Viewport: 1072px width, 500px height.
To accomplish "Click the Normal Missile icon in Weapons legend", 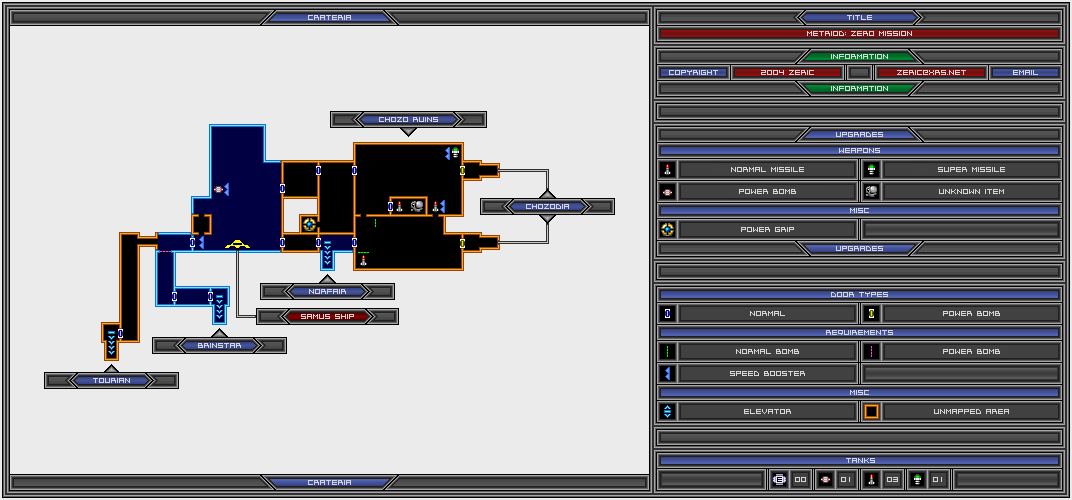I will point(668,170).
